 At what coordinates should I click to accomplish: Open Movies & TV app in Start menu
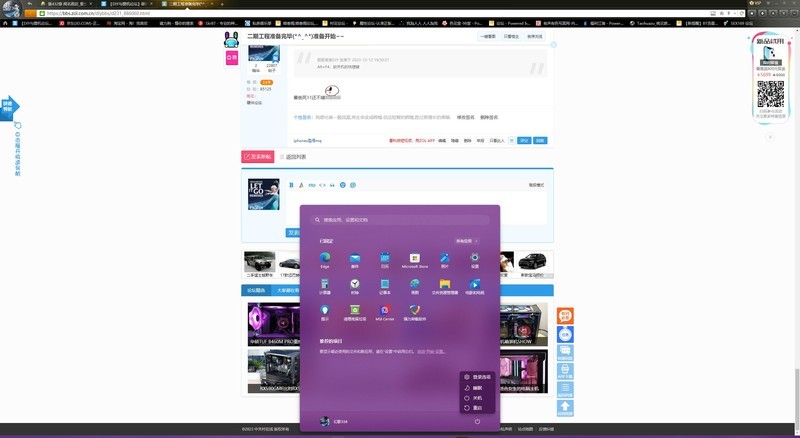tap(474, 286)
